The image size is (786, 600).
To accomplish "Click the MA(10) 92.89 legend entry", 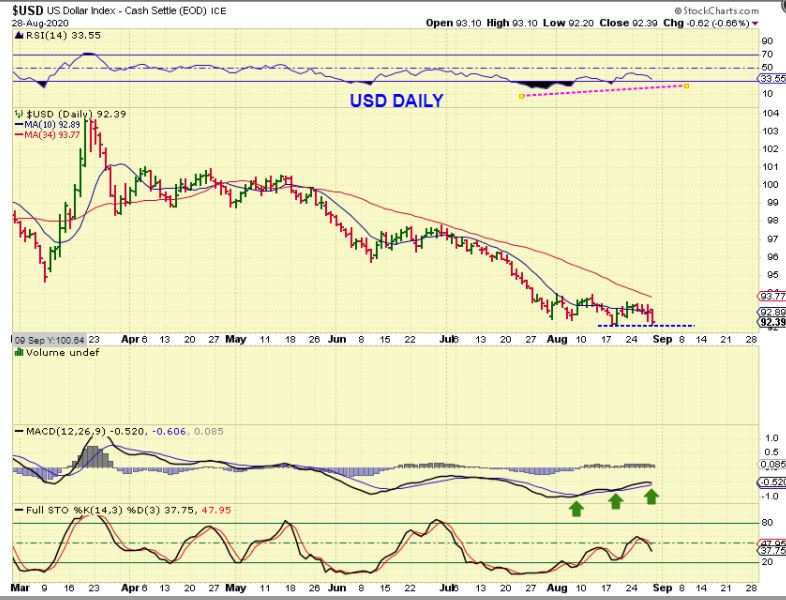I will [48, 124].
